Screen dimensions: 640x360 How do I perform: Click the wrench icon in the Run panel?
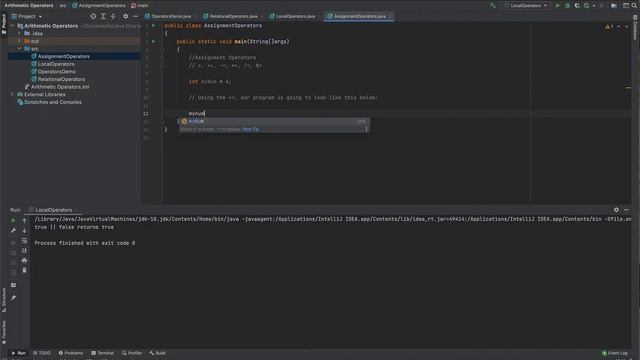tap(13, 231)
